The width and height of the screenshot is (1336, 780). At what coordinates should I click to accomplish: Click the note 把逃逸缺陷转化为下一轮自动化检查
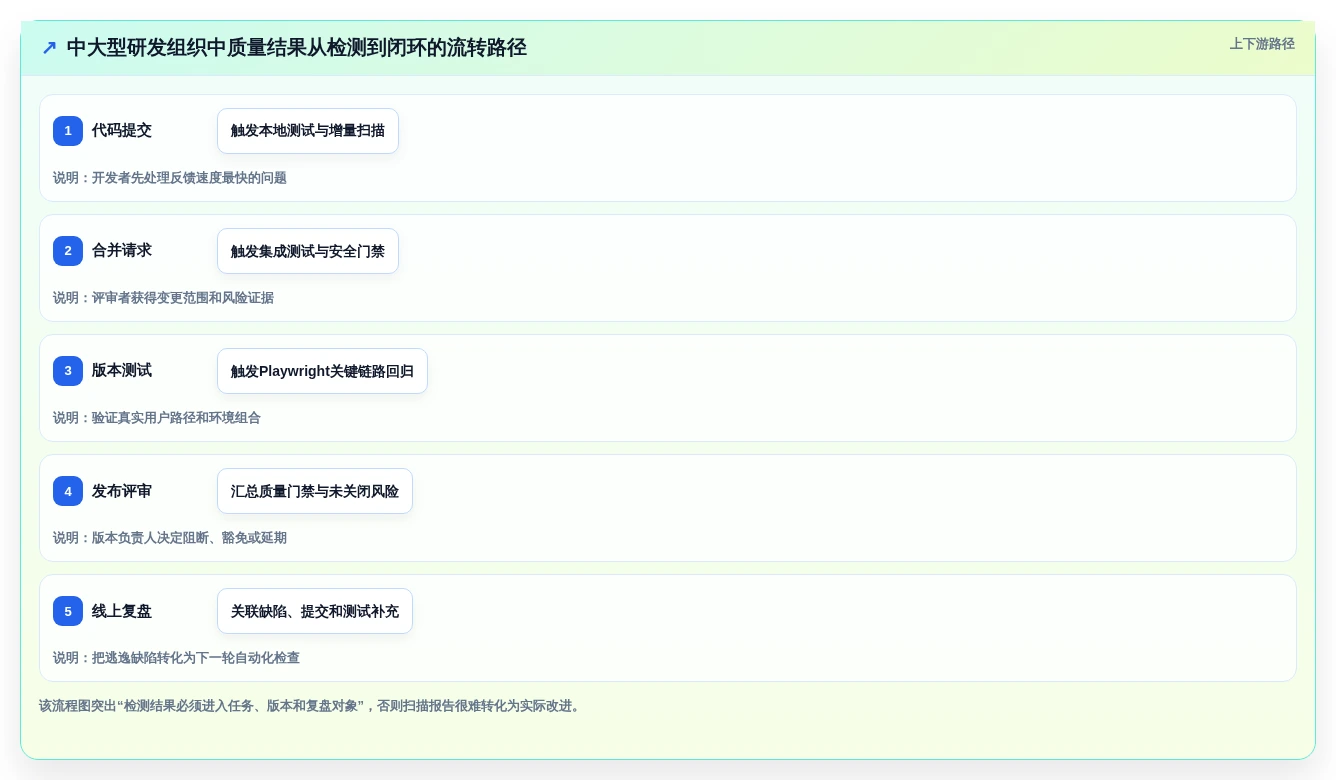(x=176, y=658)
